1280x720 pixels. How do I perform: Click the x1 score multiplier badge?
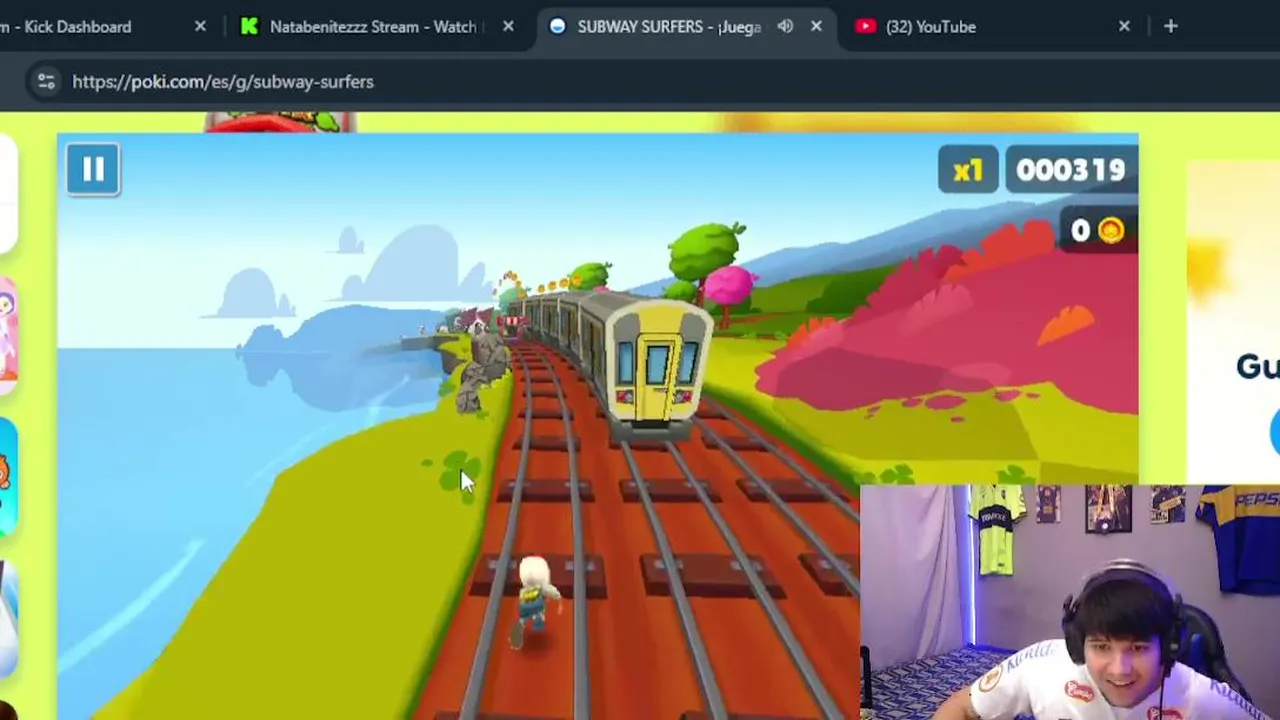click(968, 170)
